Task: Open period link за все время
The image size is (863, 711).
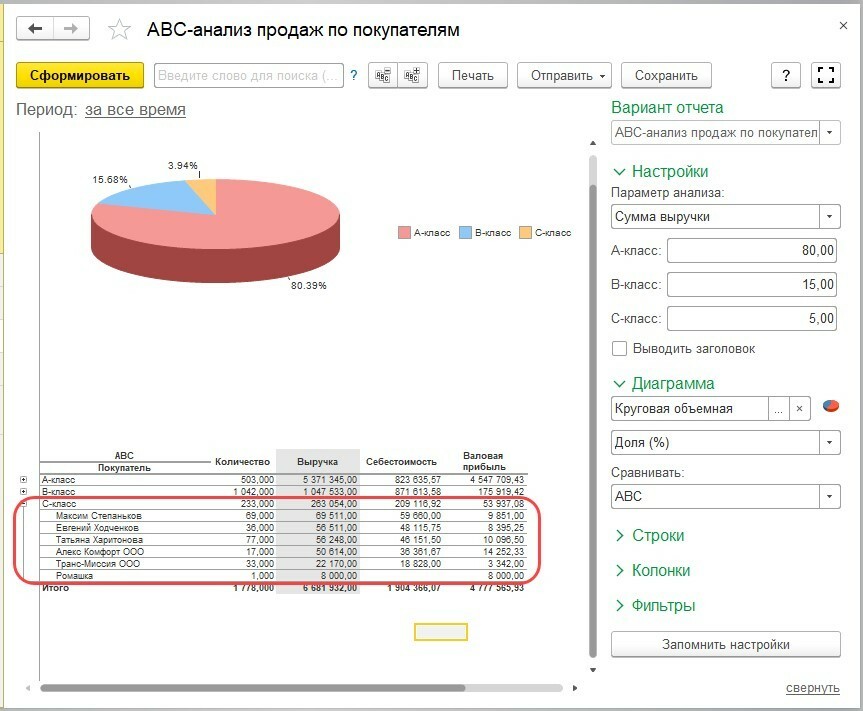Action: pos(135,110)
